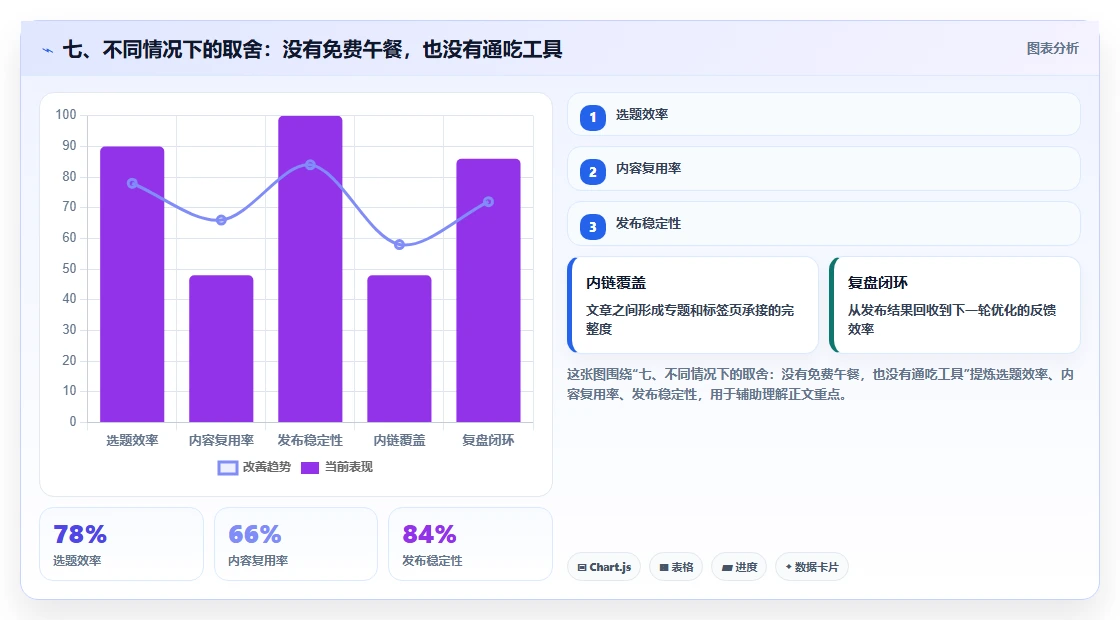The height and width of the screenshot is (620, 1120).
Task: Select the 内容复用率 list item
Action: pyautogui.click(x=824, y=169)
